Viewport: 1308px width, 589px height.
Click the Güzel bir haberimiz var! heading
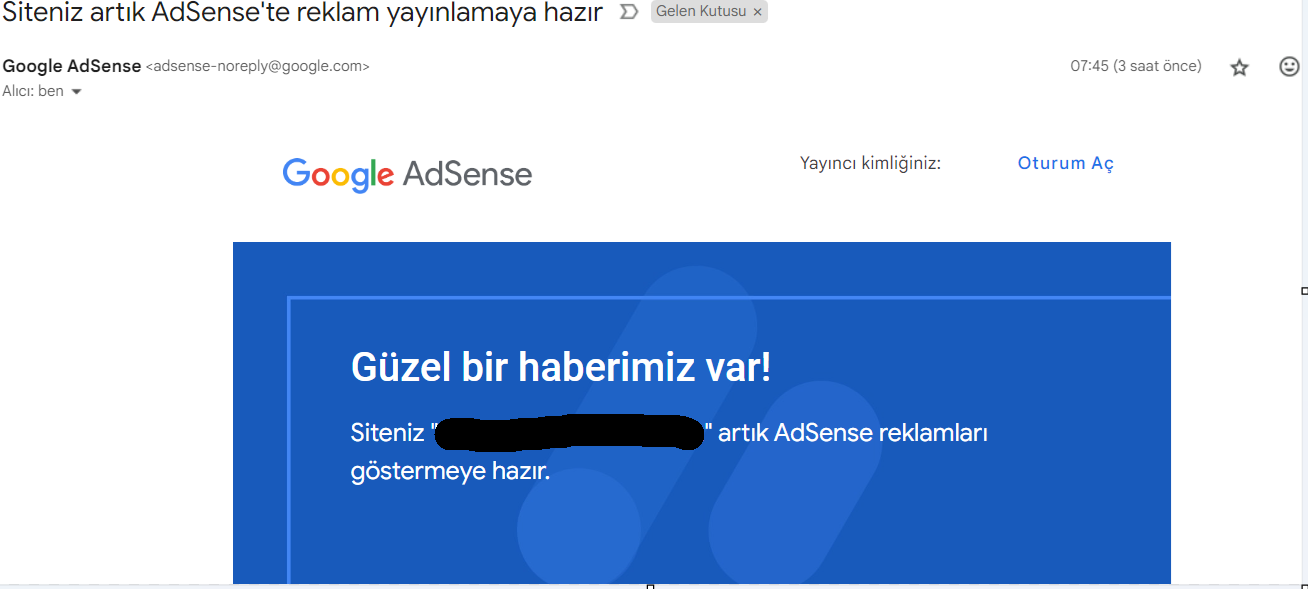tap(561, 367)
